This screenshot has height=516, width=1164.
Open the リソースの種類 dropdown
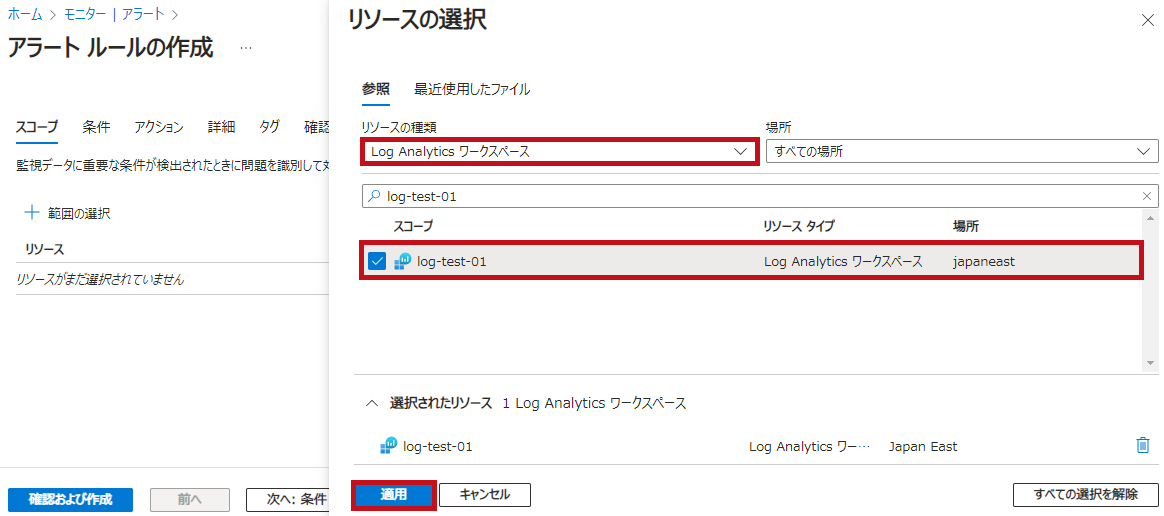point(559,151)
